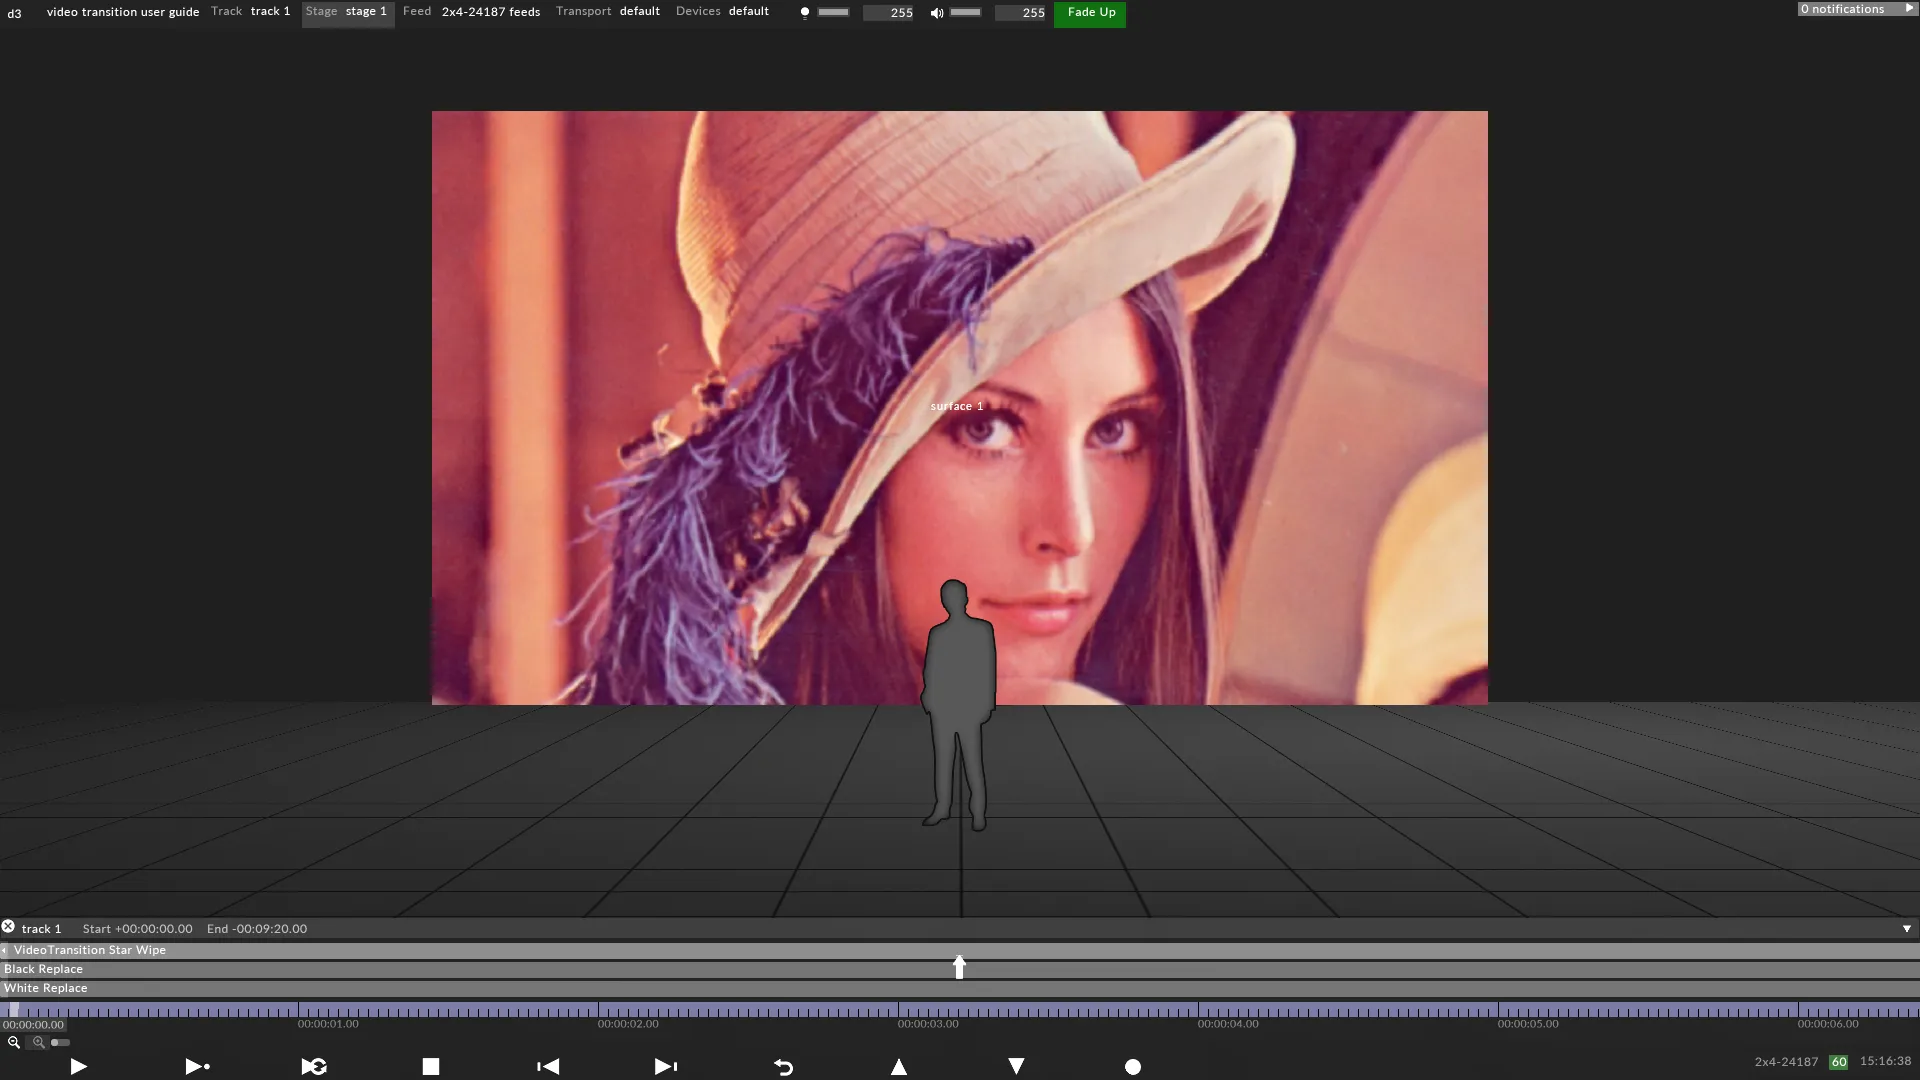This screenshot has width=1920, height=1080.
Task: Stop playback using the Stop icon
Action: coord(431,1066)
